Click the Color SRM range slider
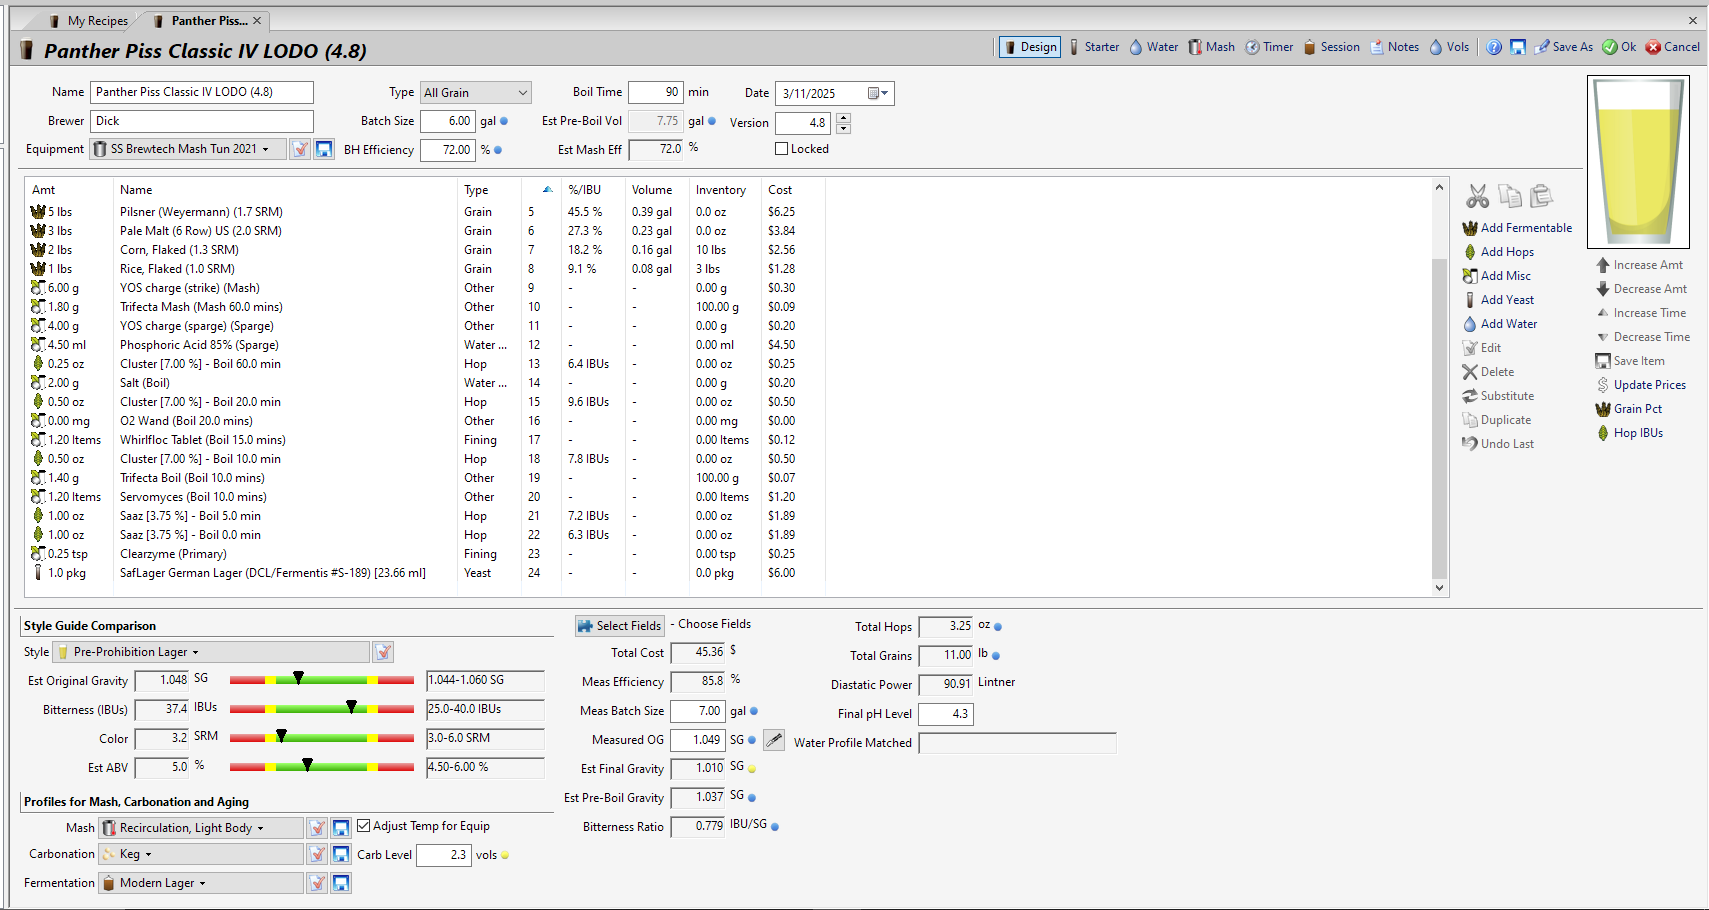Viewport: 1709px width, 910px height. [322, 738]
